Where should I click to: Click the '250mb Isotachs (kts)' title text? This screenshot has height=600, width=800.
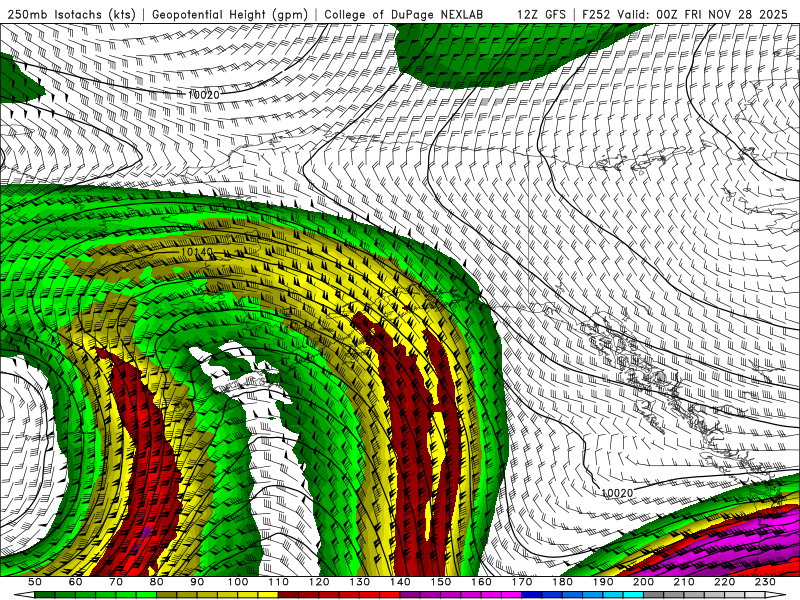point(71,14)
